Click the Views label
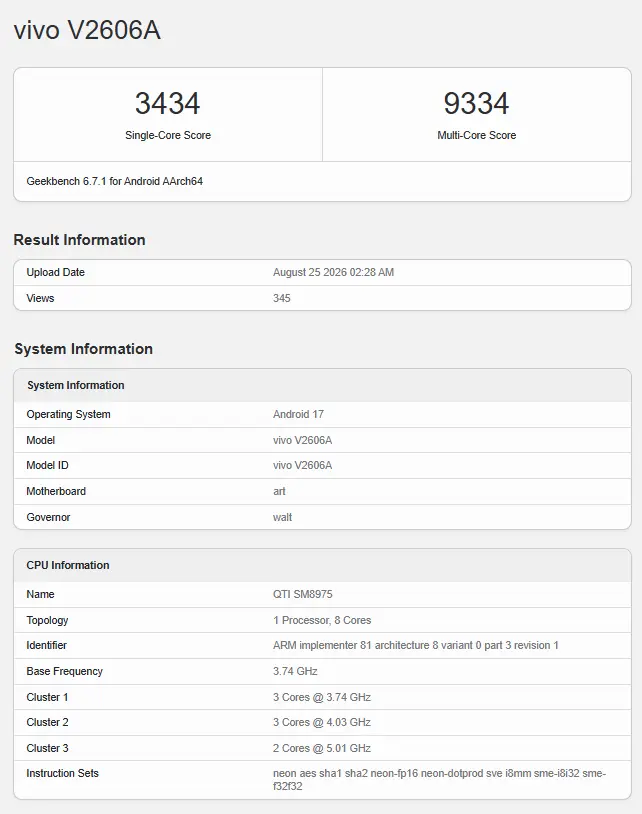This screenshot has height=814, width=642. (x=40, y=298)
